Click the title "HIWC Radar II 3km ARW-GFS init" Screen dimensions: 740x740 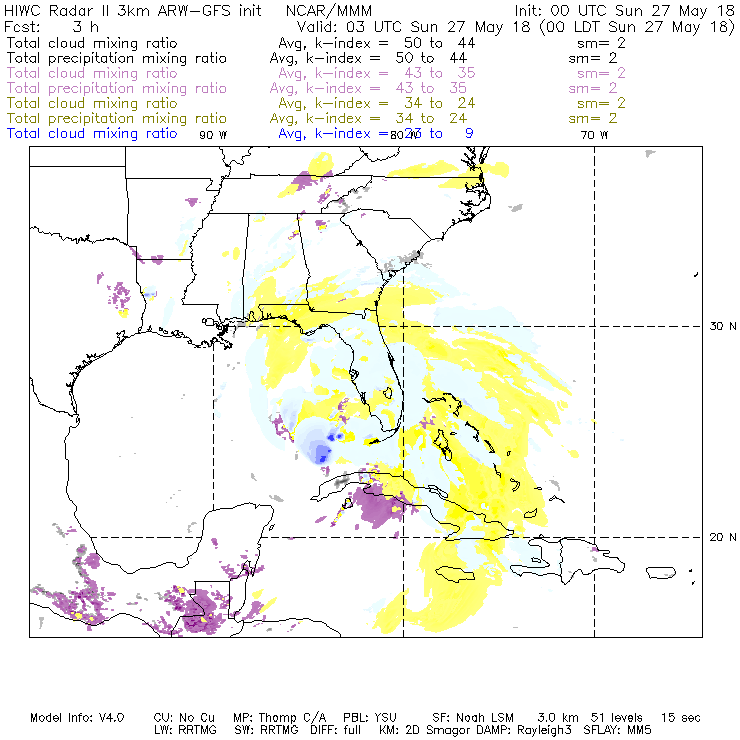coord(133,11)
